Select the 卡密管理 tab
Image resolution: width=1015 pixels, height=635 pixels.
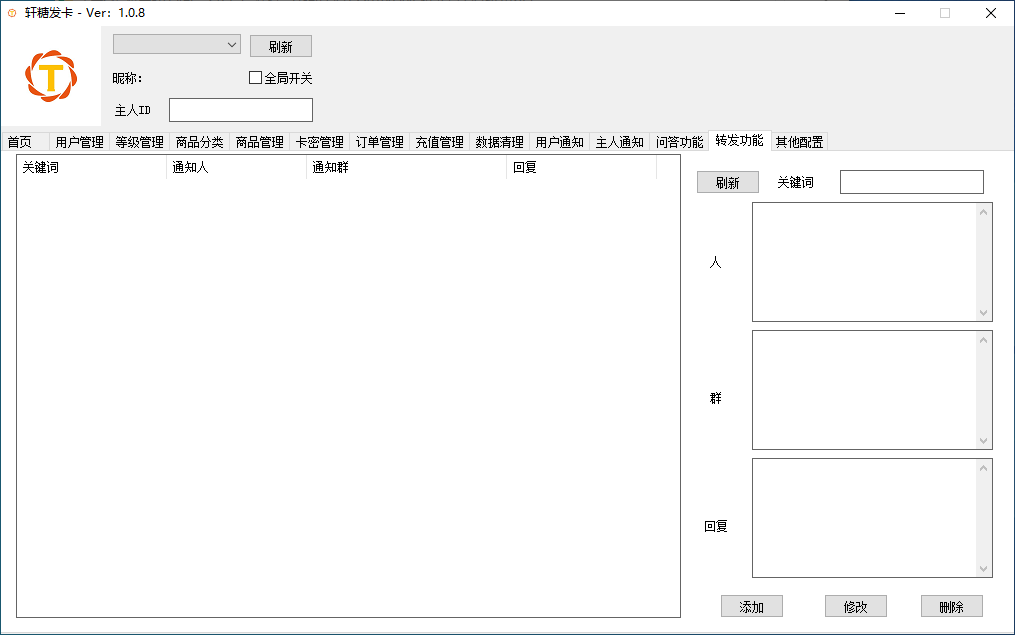pos(320,142)
